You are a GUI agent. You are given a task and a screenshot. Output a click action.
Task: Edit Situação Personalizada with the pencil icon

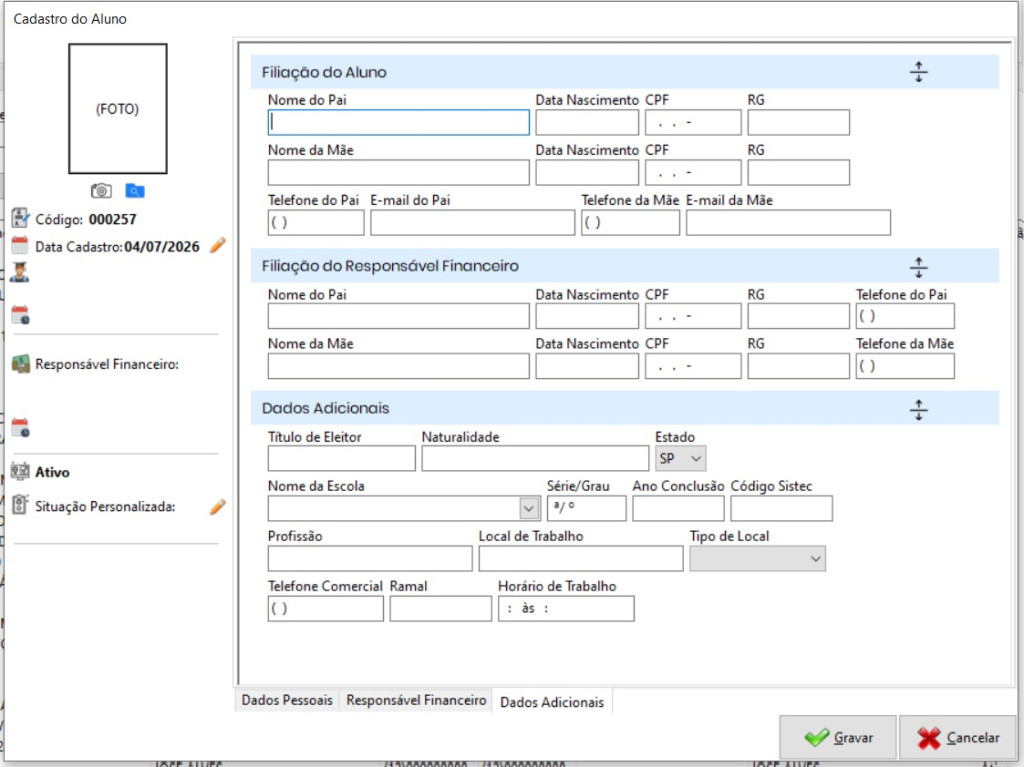click(x=217, y=506)
